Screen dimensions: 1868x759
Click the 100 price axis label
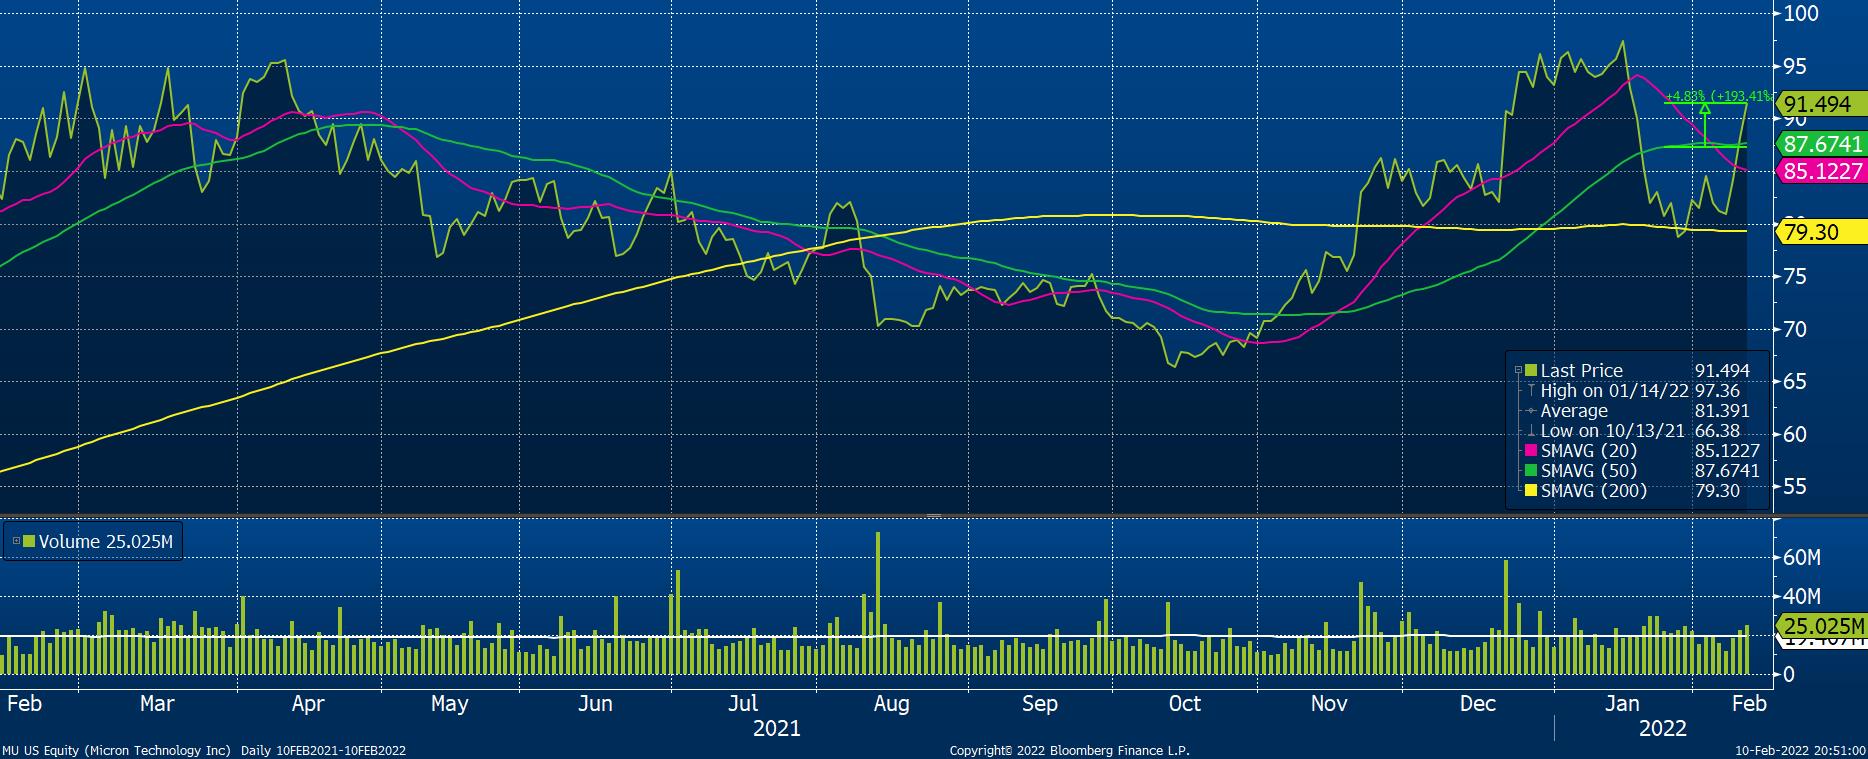pos(1801,14)
